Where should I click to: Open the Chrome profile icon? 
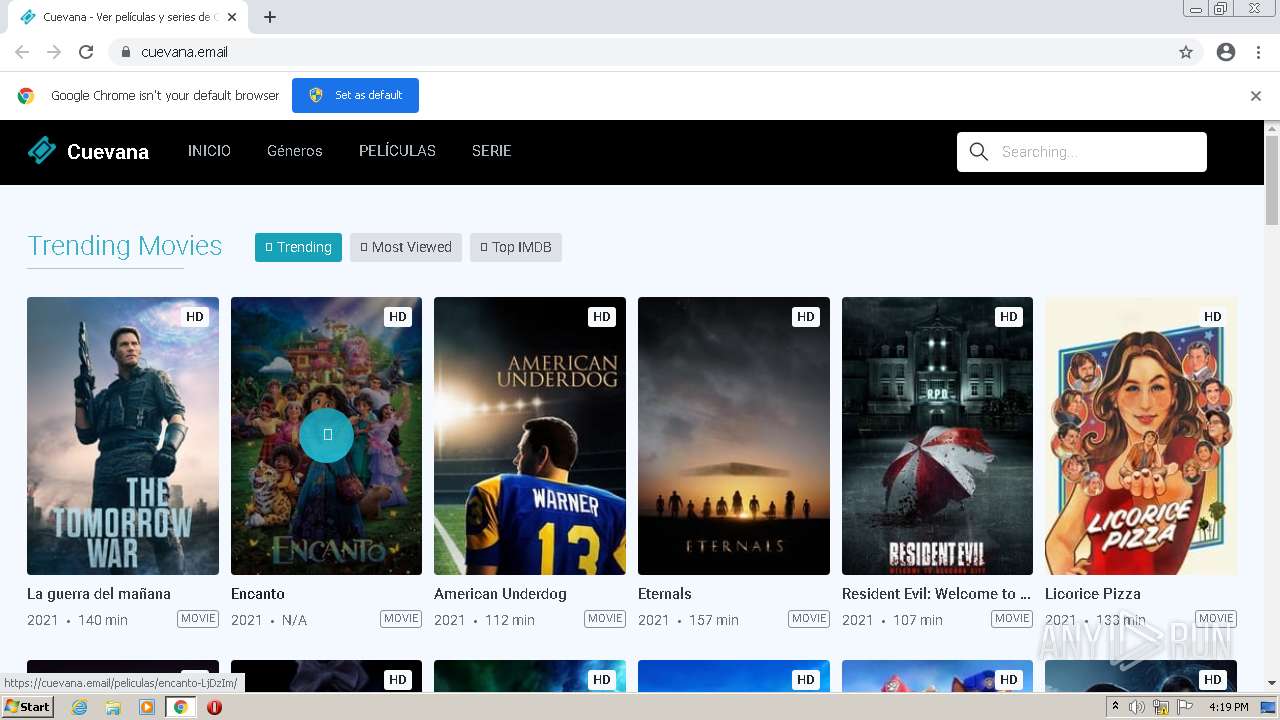point(1226,52)
